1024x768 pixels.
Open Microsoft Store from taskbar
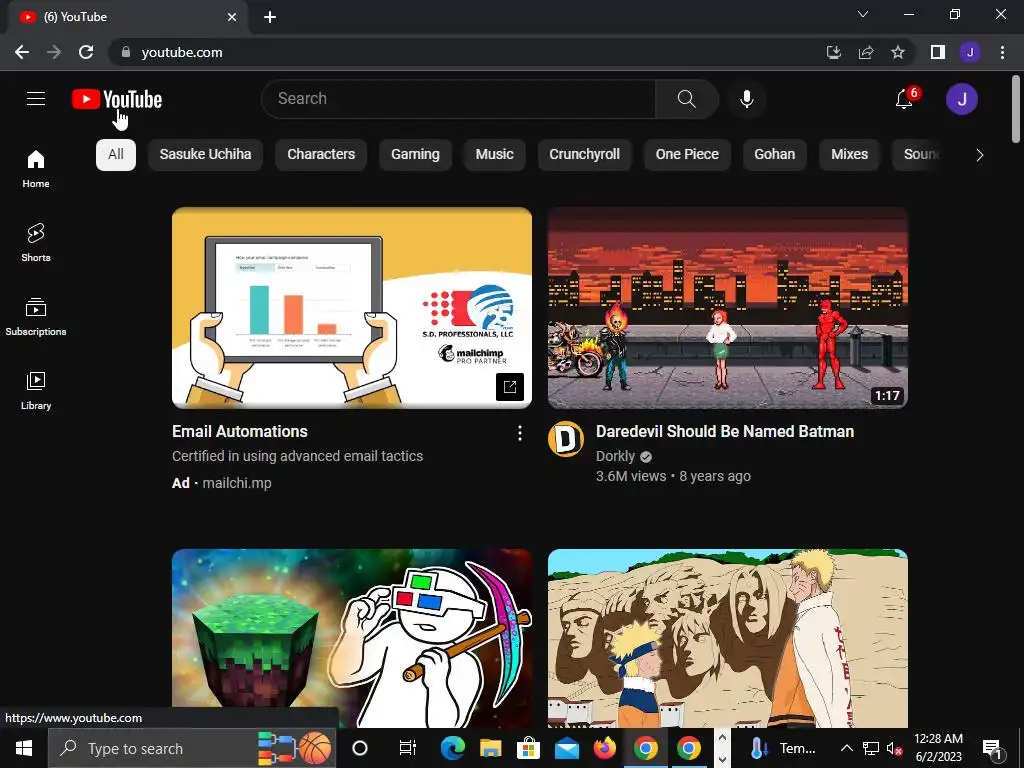click(x=528, y=748)
